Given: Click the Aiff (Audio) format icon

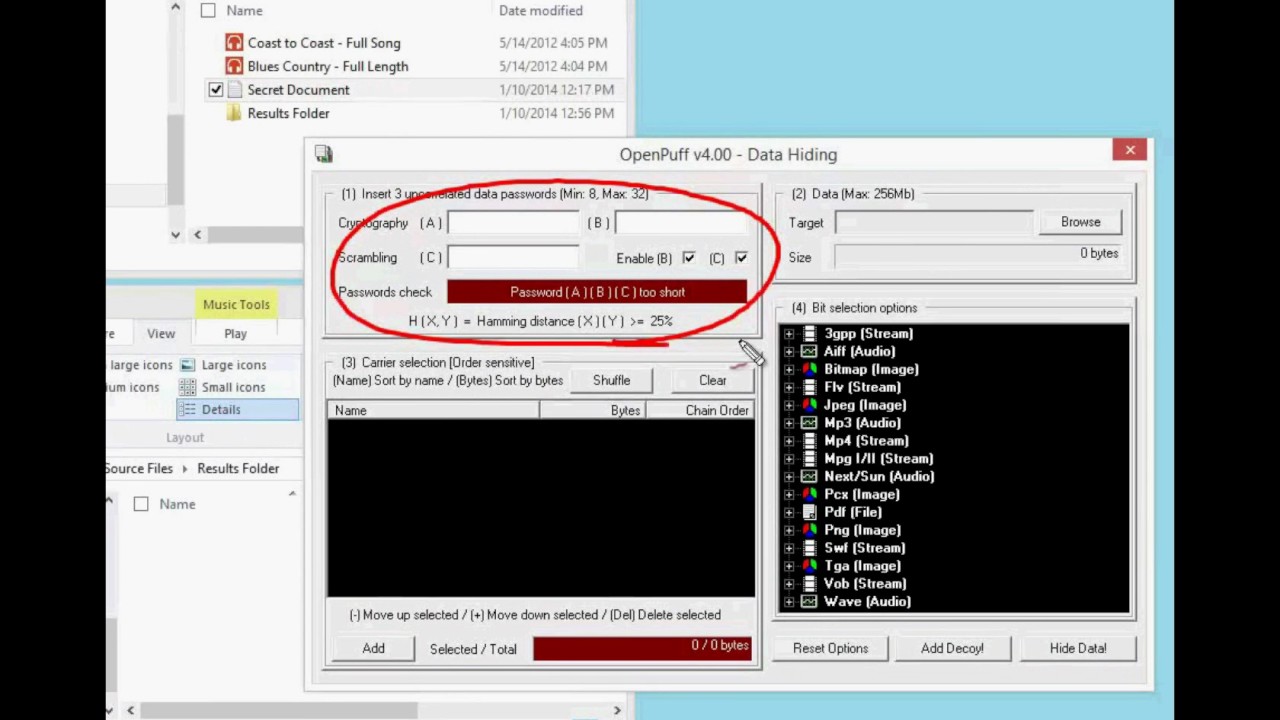Looking at the screenshot, I should click(x=809, y=352).
